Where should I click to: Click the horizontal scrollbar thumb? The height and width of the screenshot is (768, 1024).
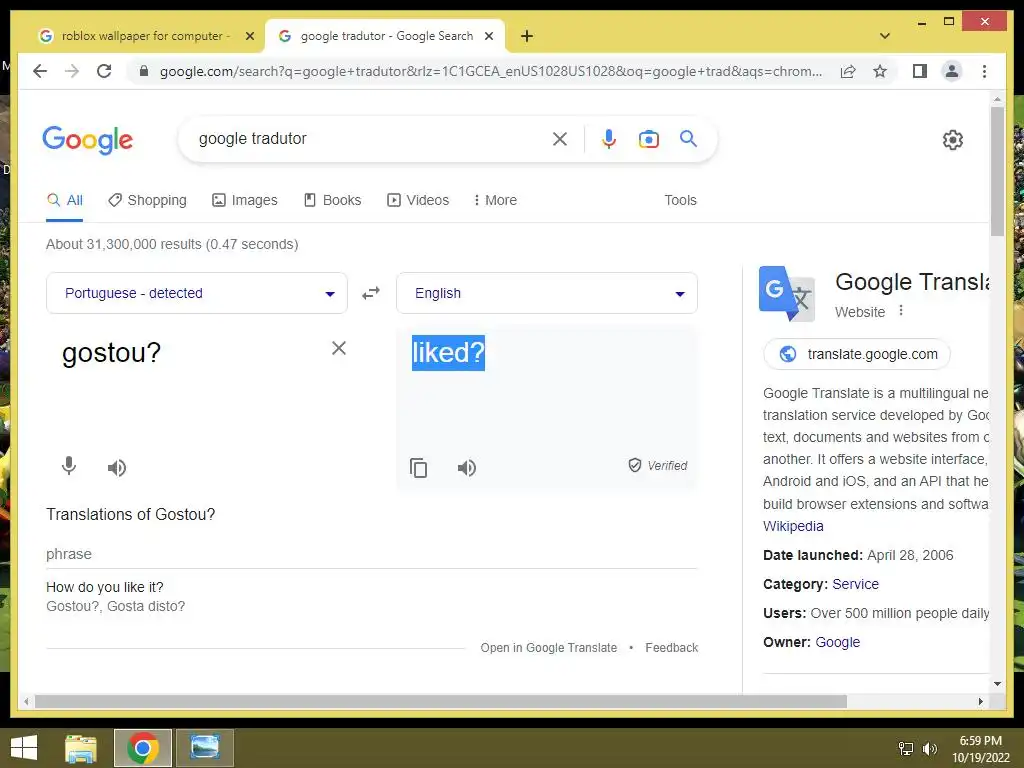pos(441,701)
